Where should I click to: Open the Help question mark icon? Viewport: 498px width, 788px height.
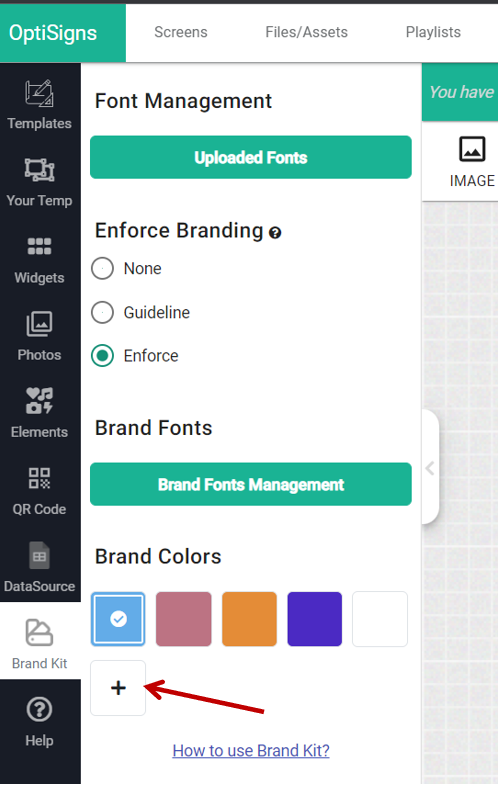(x=39, y=710)
